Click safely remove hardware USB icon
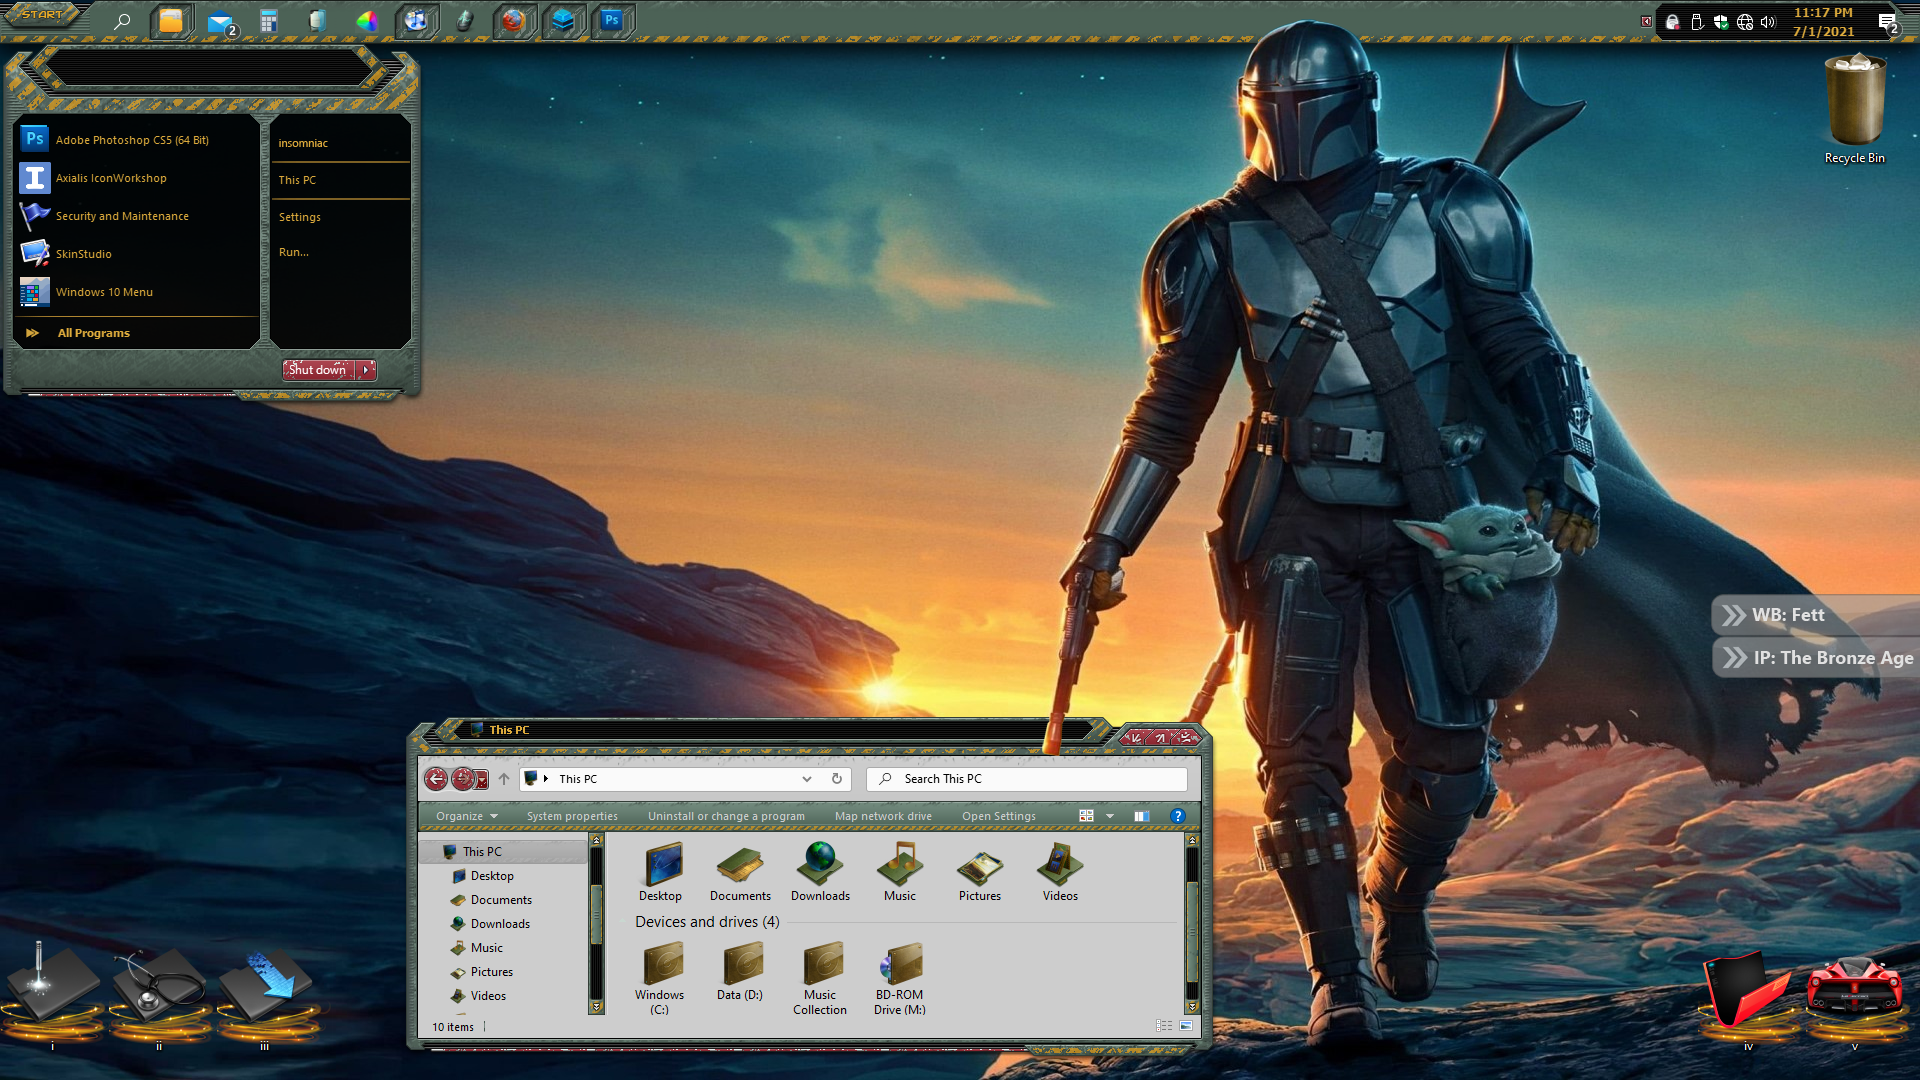This screenshot has width=1920, height=1080. click(1697, 22)
